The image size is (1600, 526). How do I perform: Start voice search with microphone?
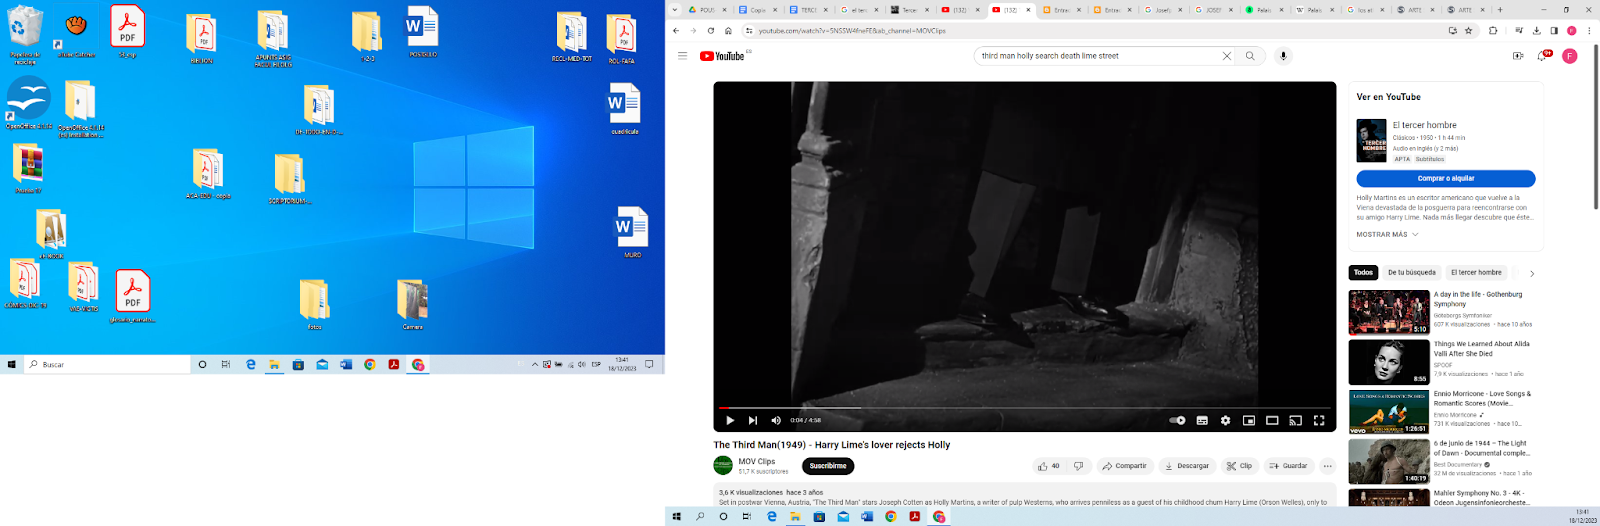(1283, 56)
